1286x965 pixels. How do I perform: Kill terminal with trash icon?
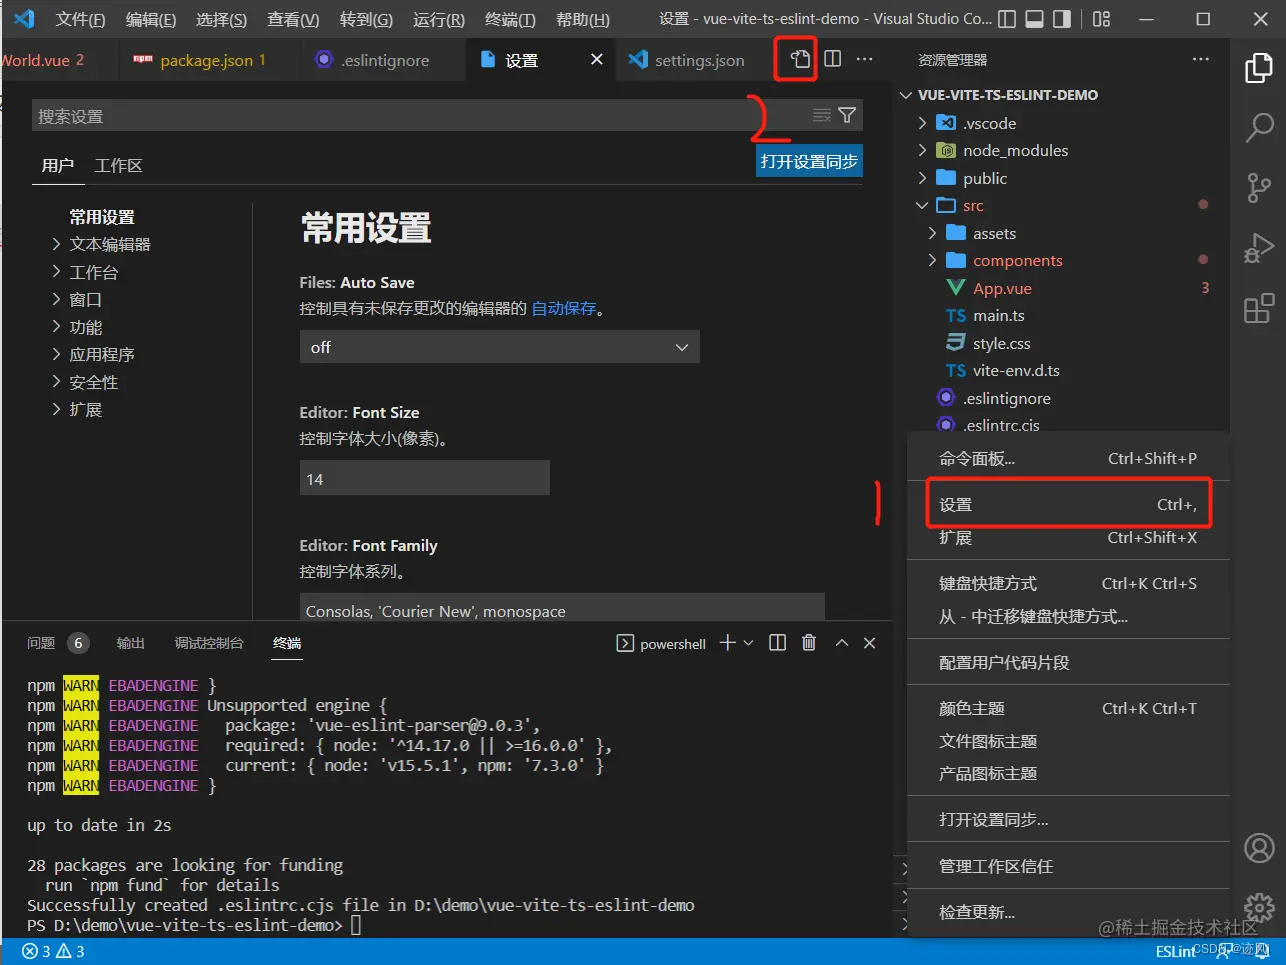pyautogui.click(x=809, y=643)
